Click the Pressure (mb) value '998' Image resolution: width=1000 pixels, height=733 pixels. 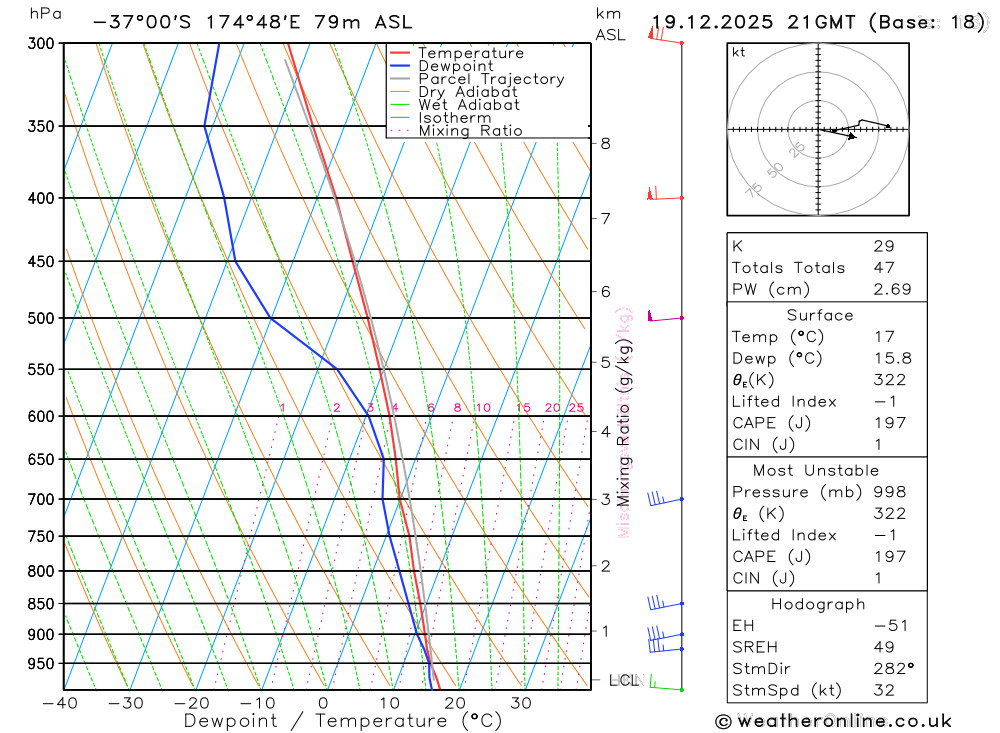(890, 492)
